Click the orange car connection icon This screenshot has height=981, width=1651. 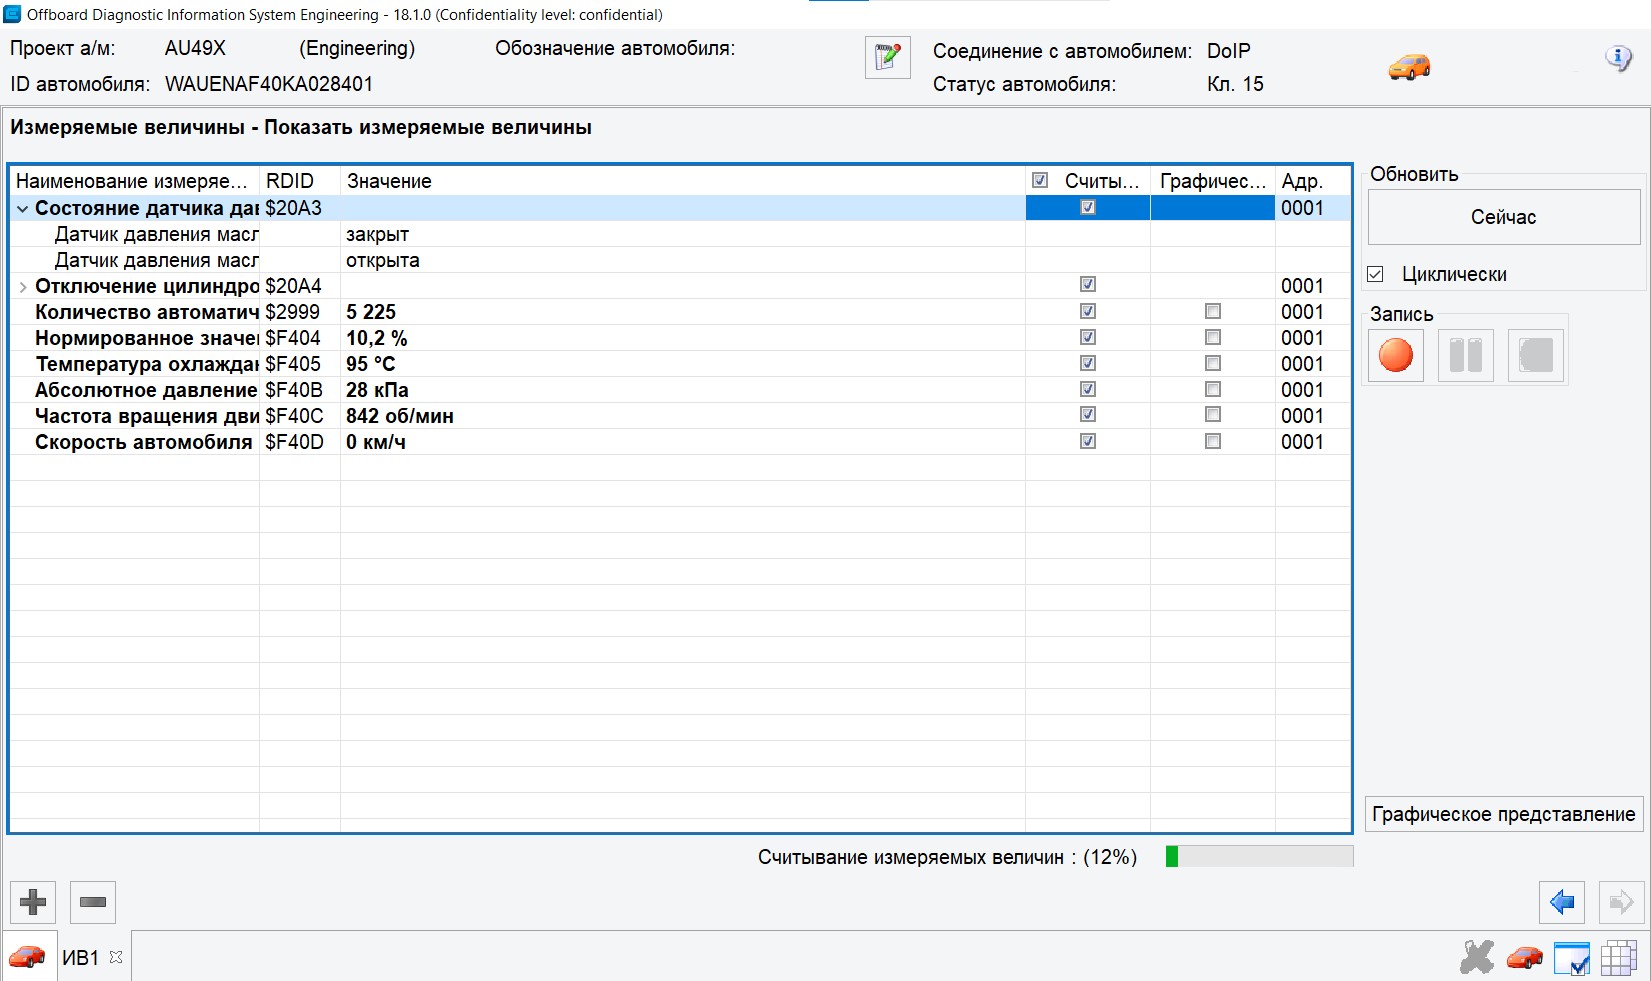click(1409, 67)
